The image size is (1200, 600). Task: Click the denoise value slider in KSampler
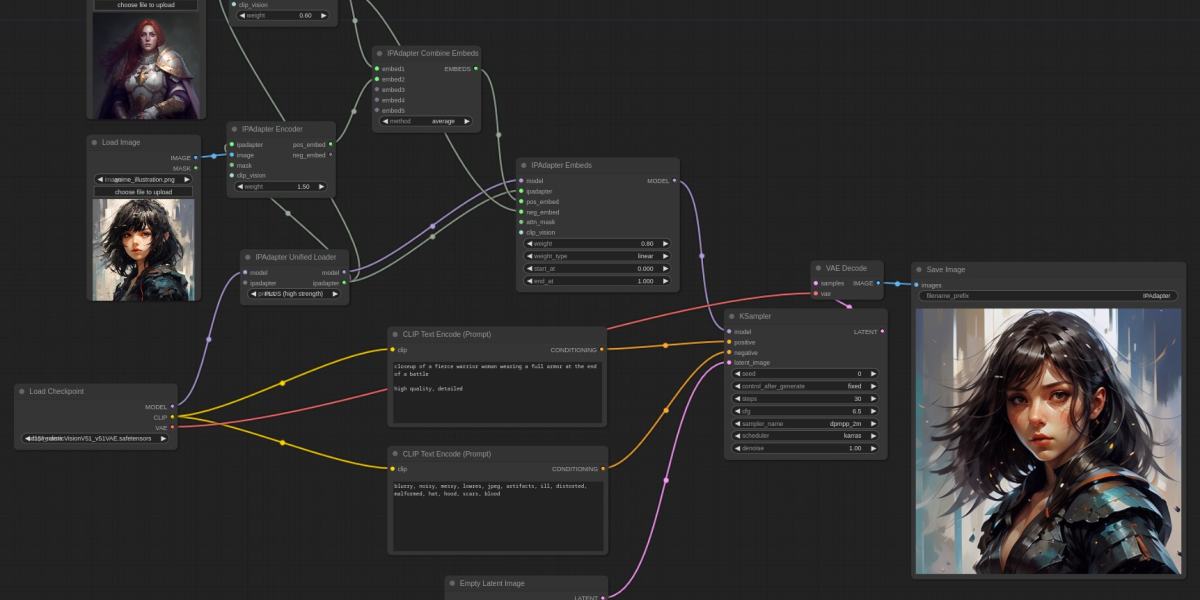coord(805,448)
